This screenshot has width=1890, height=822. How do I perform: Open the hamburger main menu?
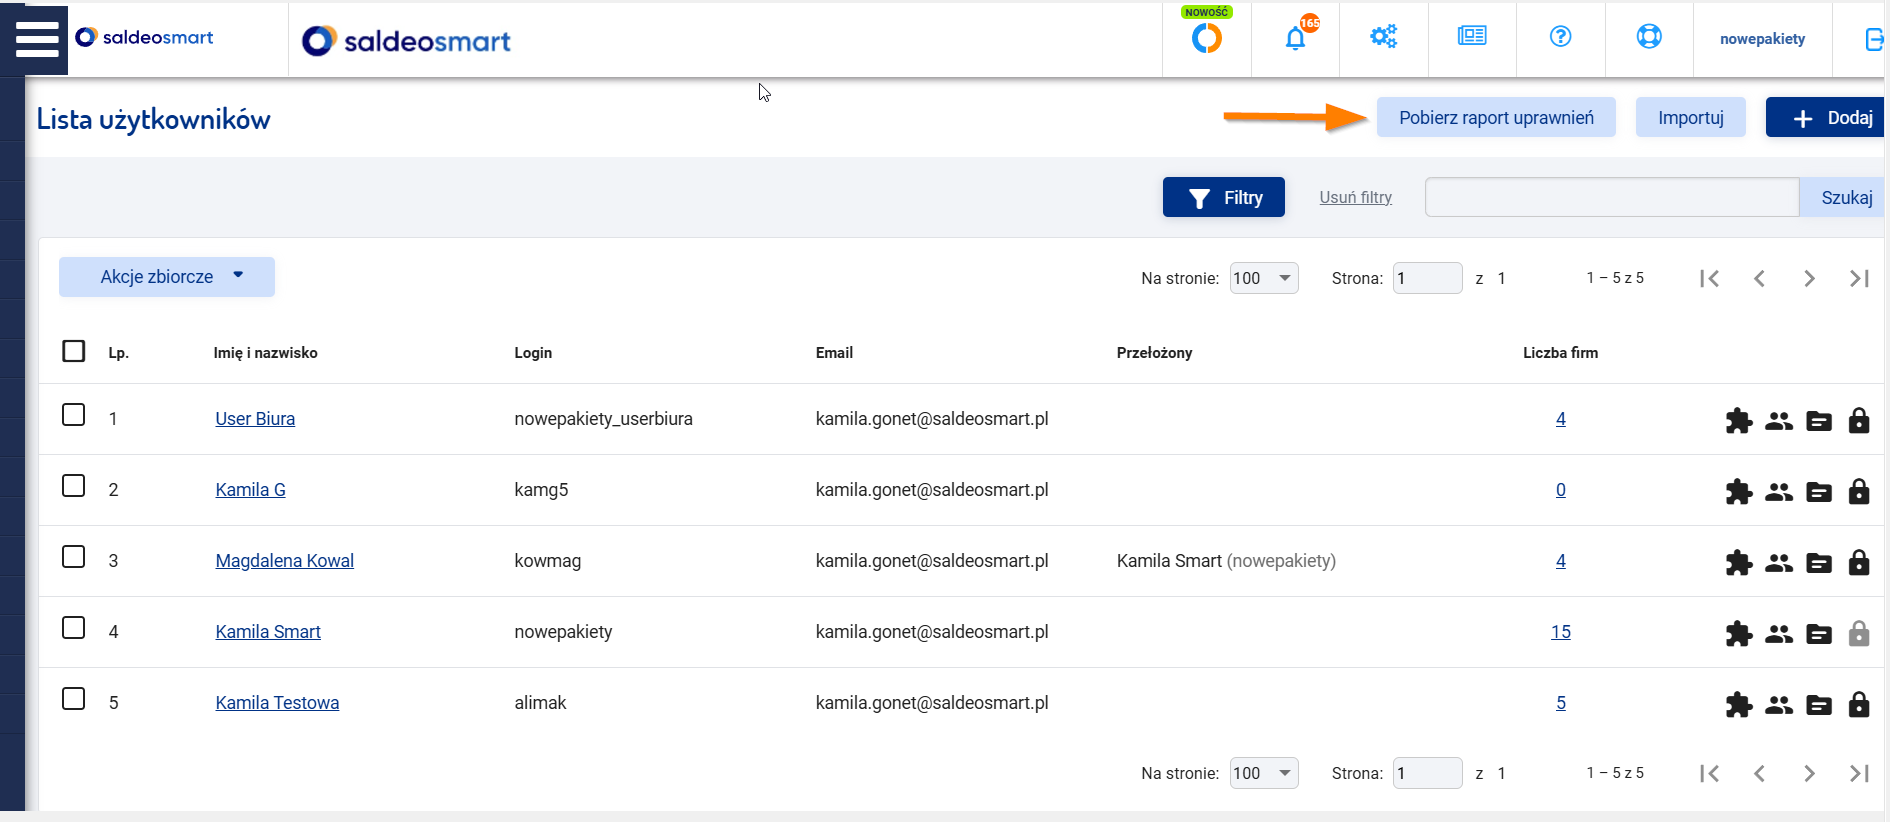[37, 39]
